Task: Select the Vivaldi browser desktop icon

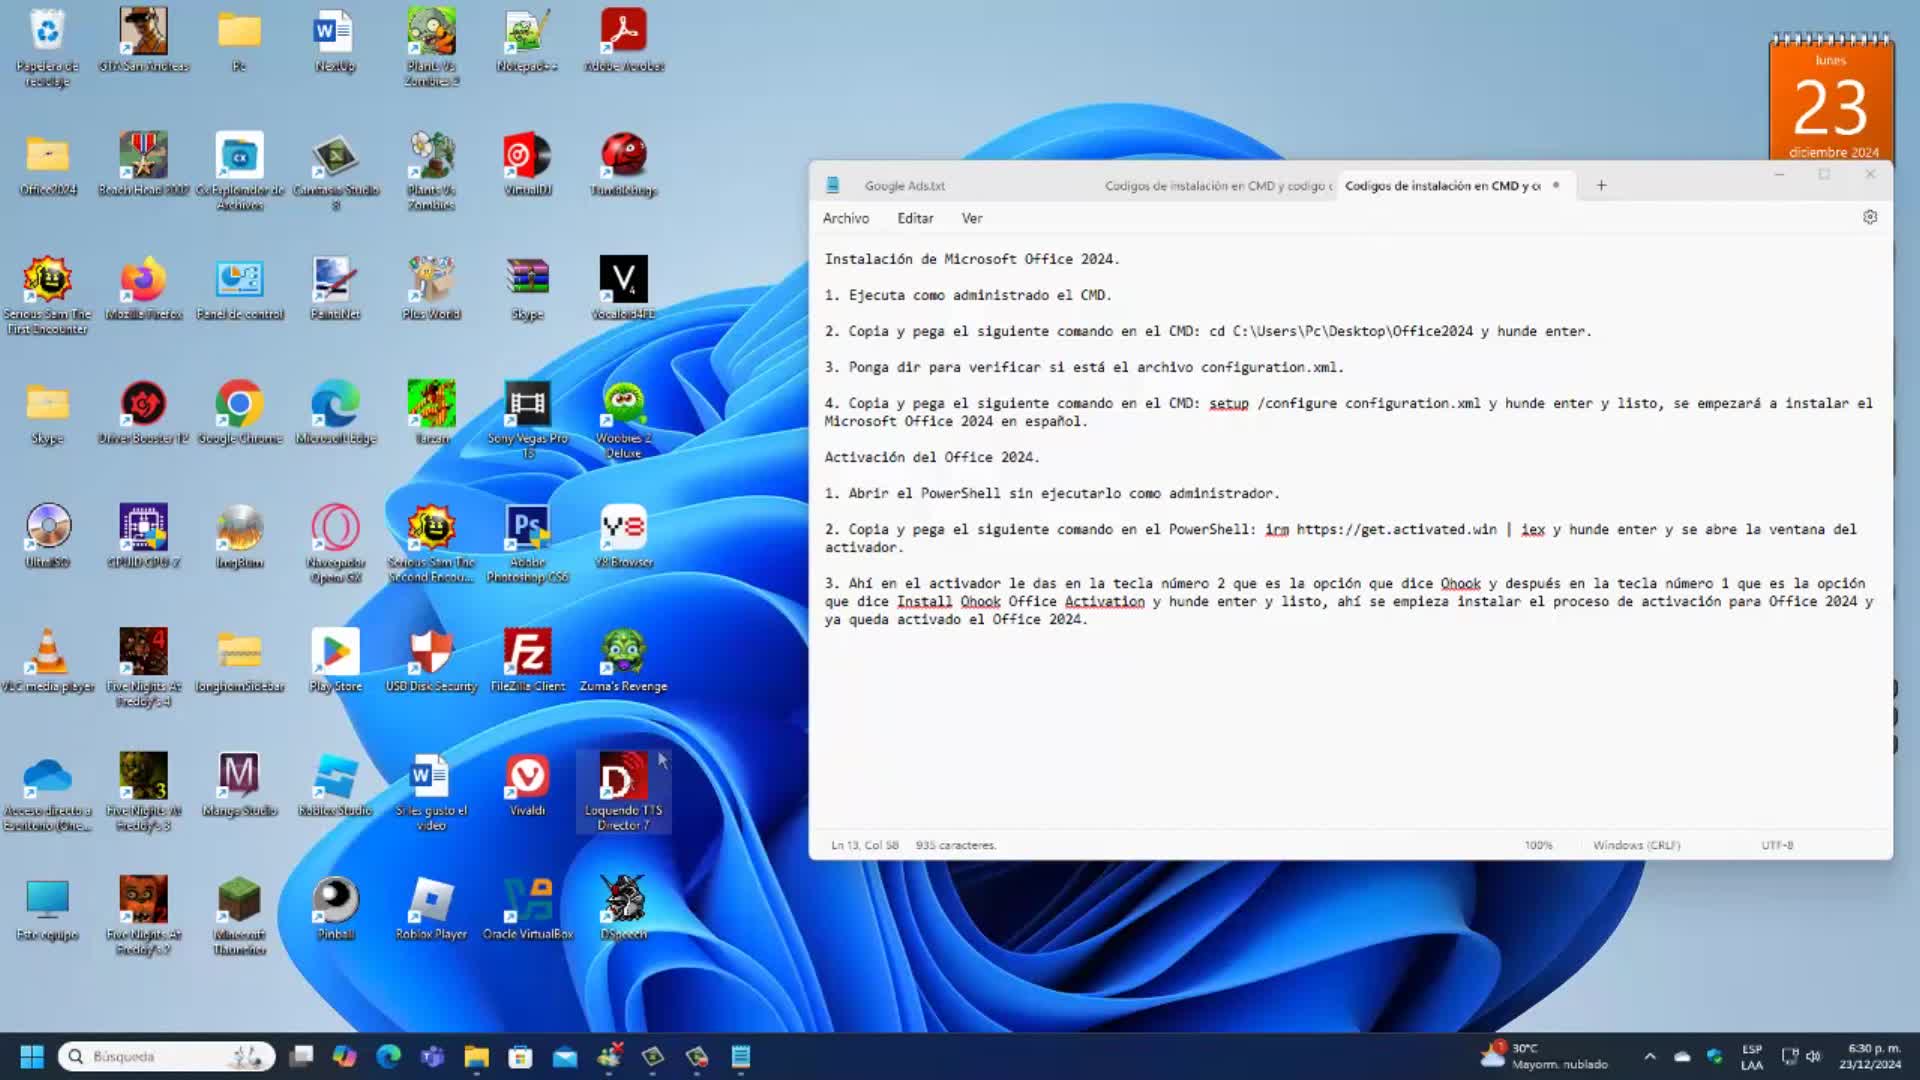Action: (x=527, y=778)
